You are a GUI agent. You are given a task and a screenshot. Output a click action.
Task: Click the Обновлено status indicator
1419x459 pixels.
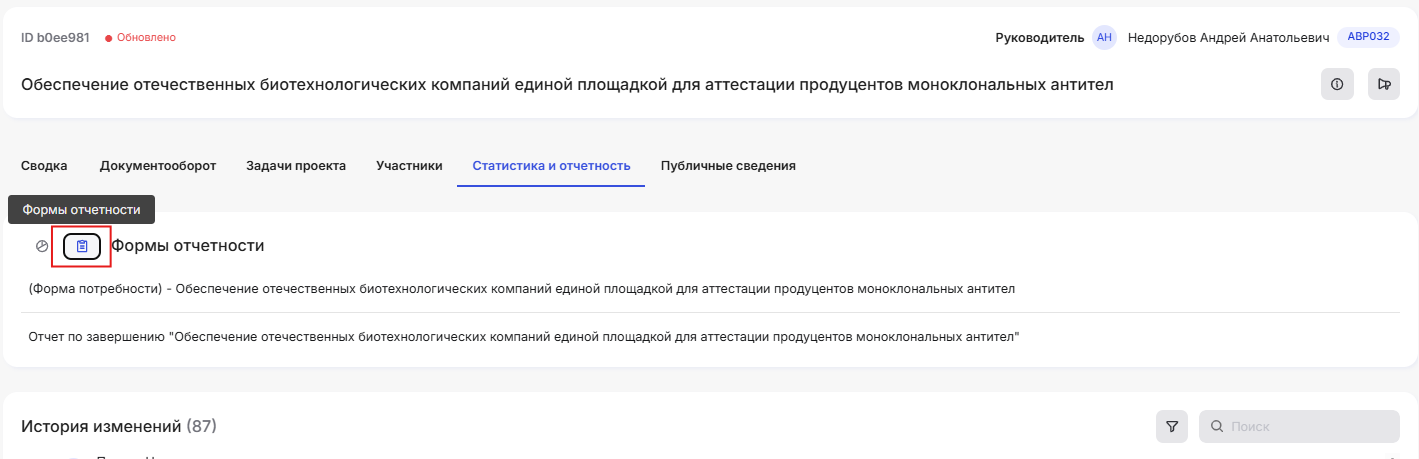pos(140,37)
